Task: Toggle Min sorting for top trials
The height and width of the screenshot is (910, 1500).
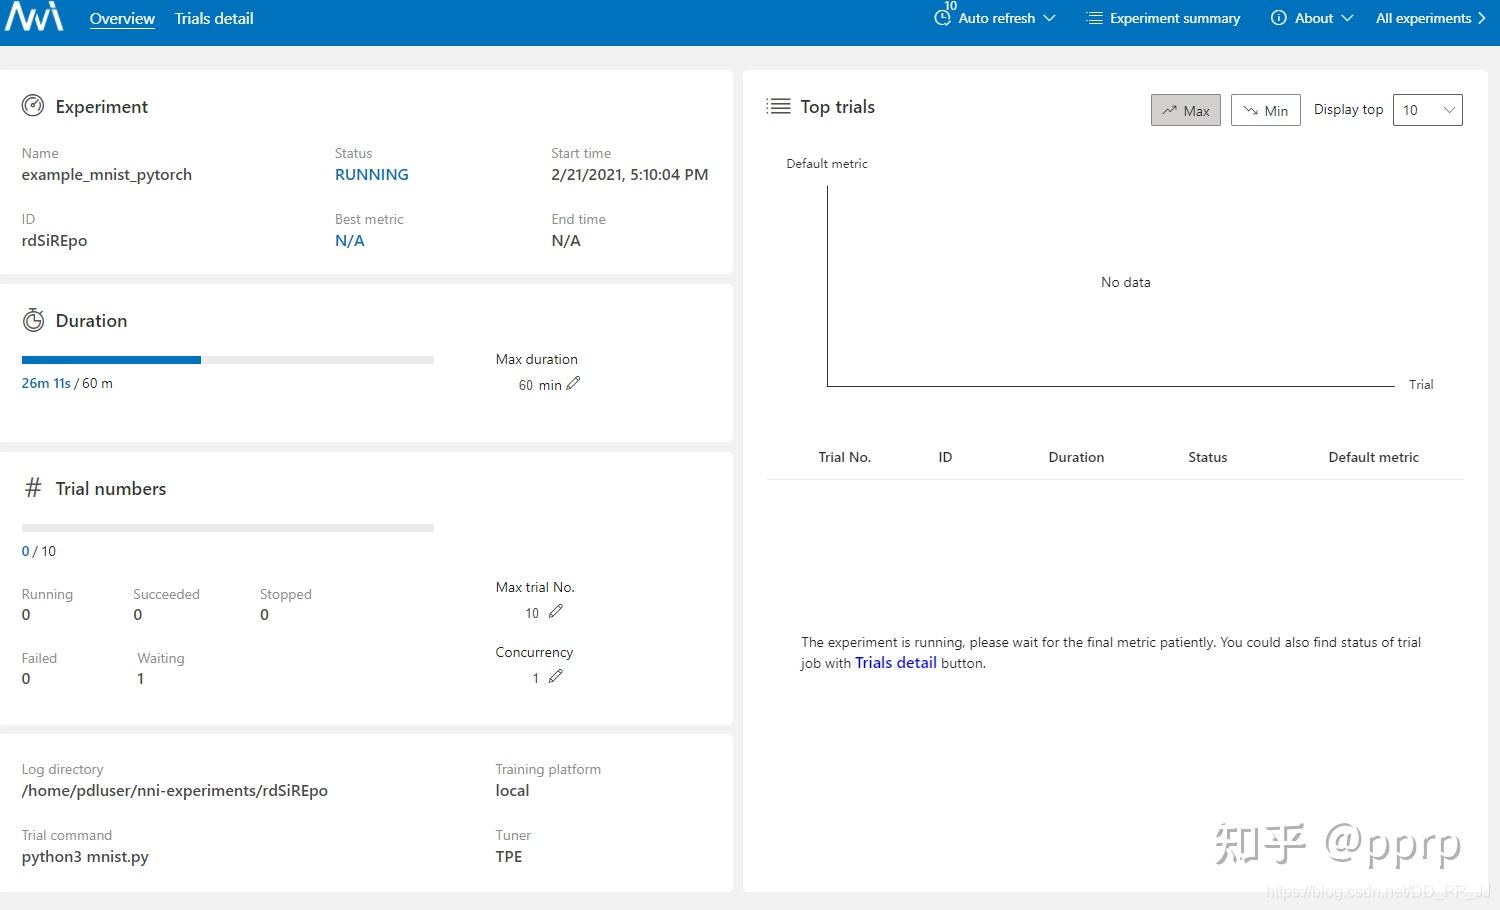Action: pyautogui.click(x=1264, y=110)
